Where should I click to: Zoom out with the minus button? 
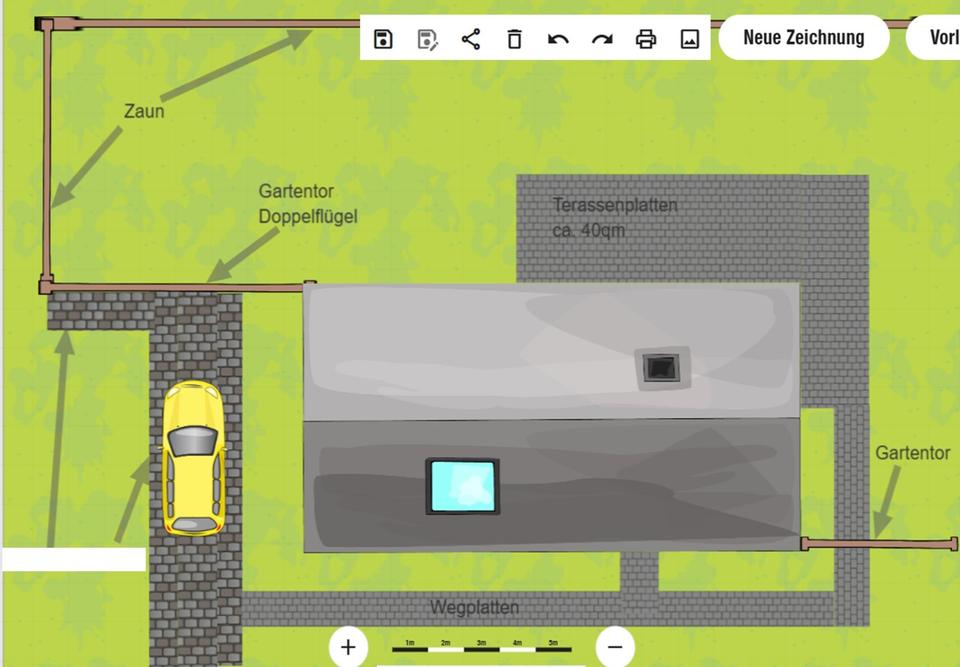tap(615, 647)
